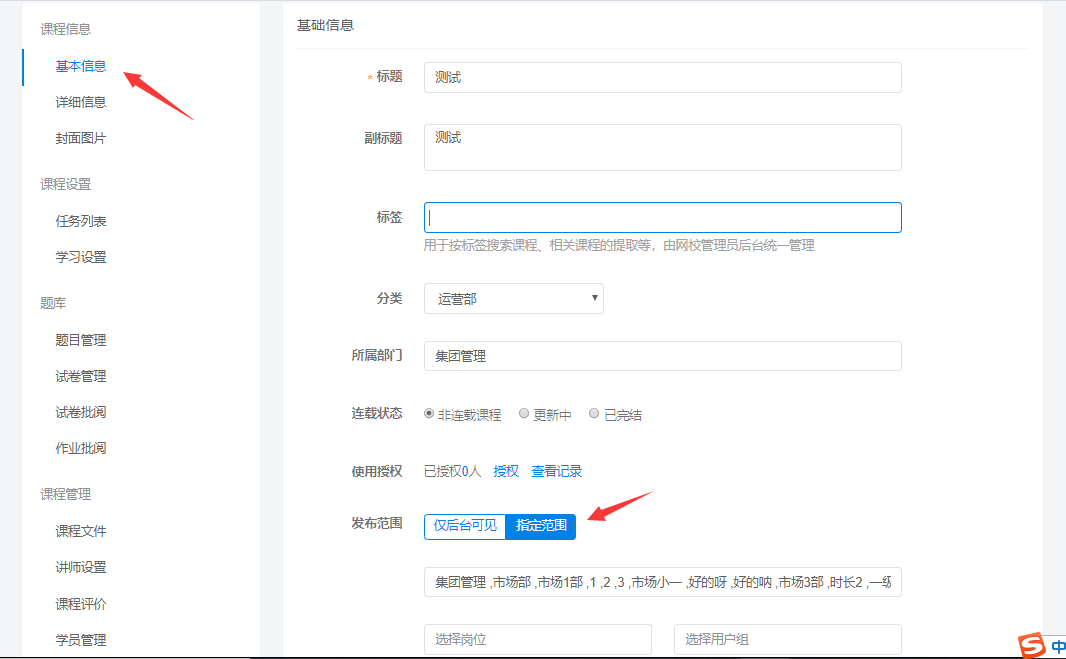Open 作业批阅 in sidebar
This screenshot has width=1066, height=659.
pos(80,448)
